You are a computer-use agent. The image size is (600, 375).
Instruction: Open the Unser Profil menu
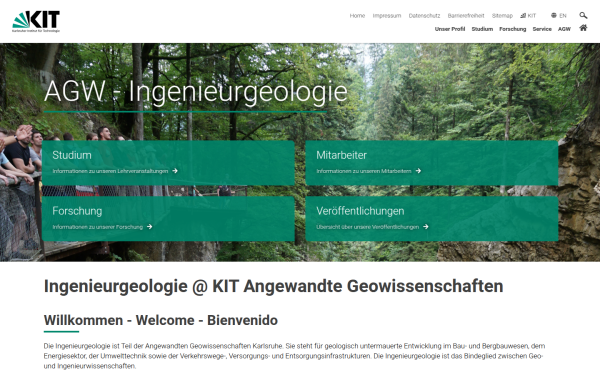tap(450, 29)
